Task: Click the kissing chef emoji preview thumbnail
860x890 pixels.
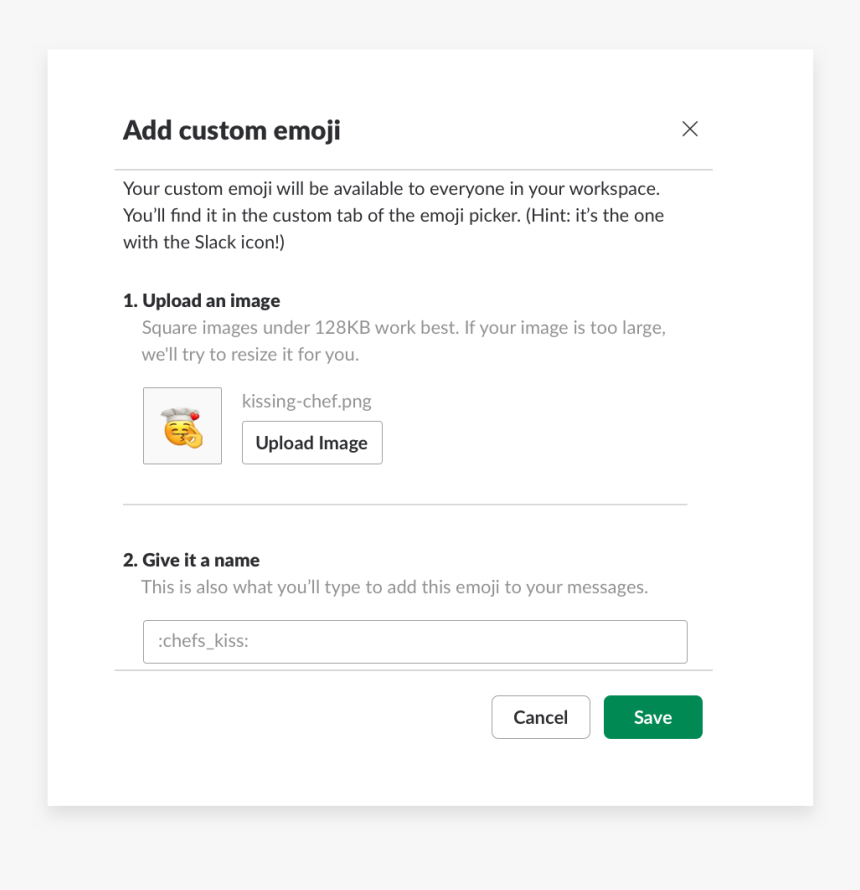Action: [x=182, y=426]
